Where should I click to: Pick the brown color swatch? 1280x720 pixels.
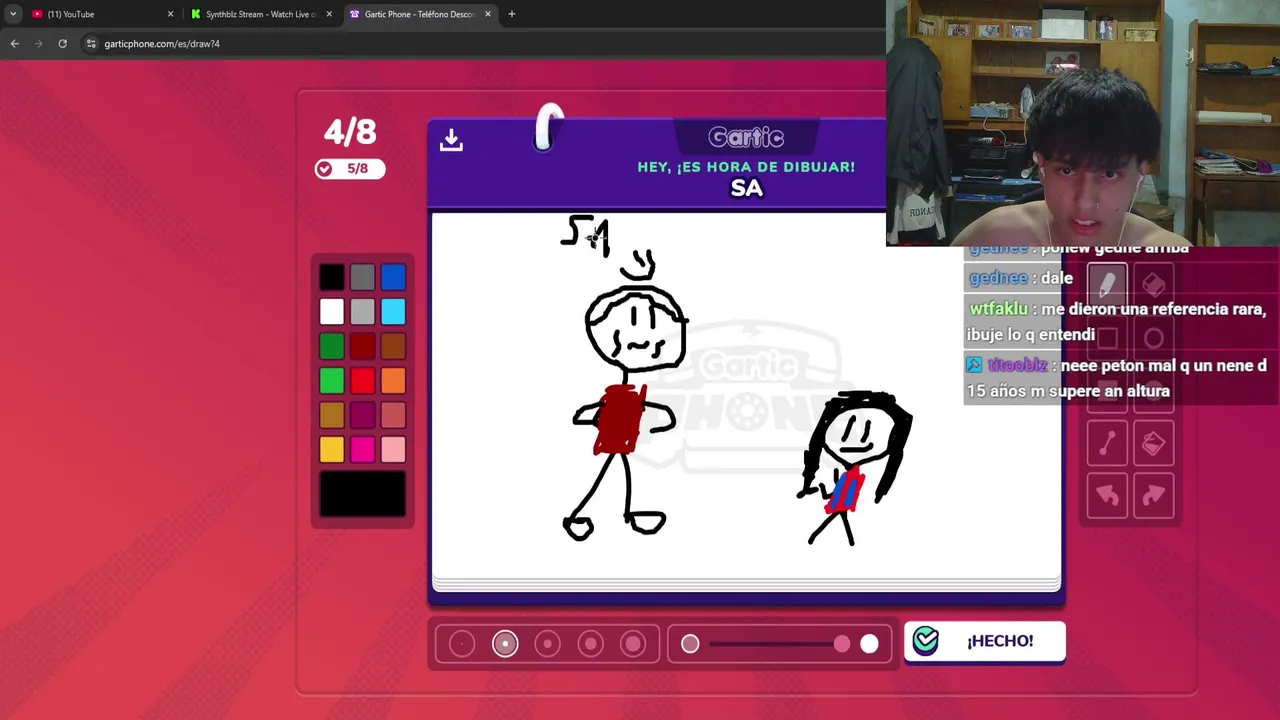coord(393,346)
